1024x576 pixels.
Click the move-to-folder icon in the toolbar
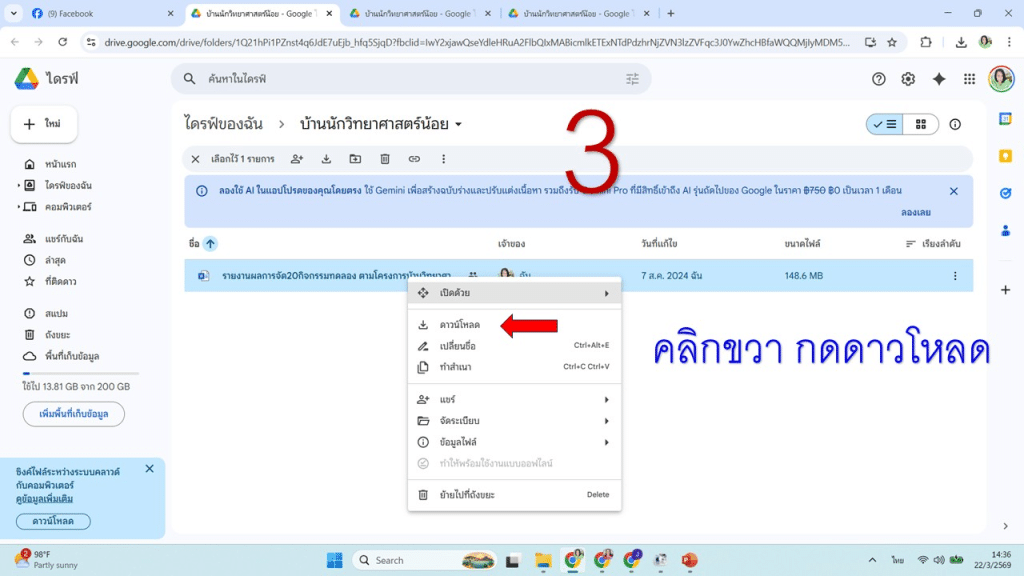(356, 159)
